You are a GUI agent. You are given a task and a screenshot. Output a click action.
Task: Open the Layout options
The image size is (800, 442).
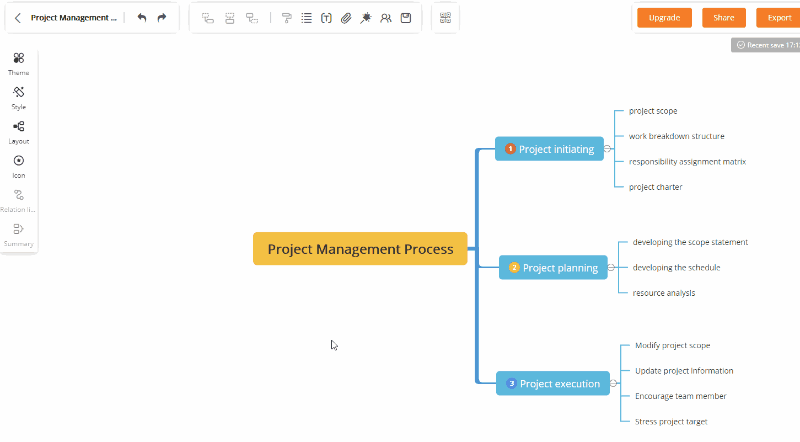19,131
